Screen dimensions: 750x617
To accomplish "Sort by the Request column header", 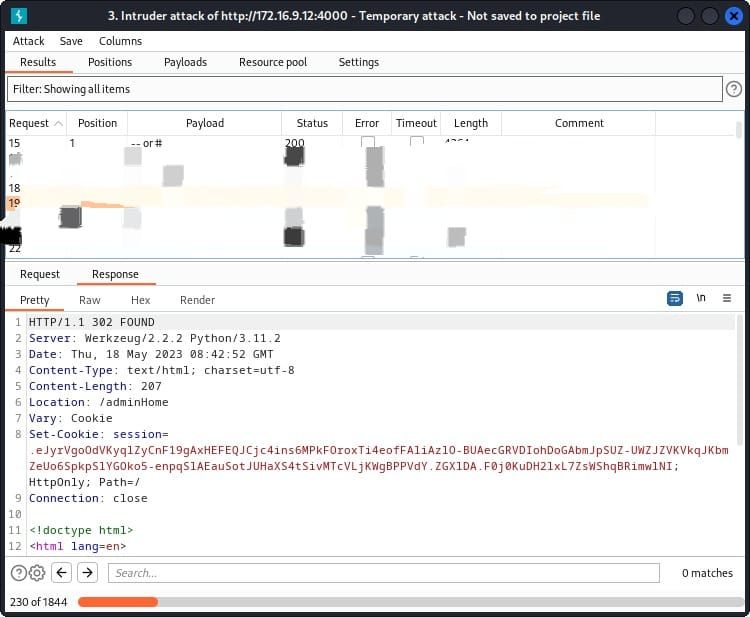I will (35, 123).
